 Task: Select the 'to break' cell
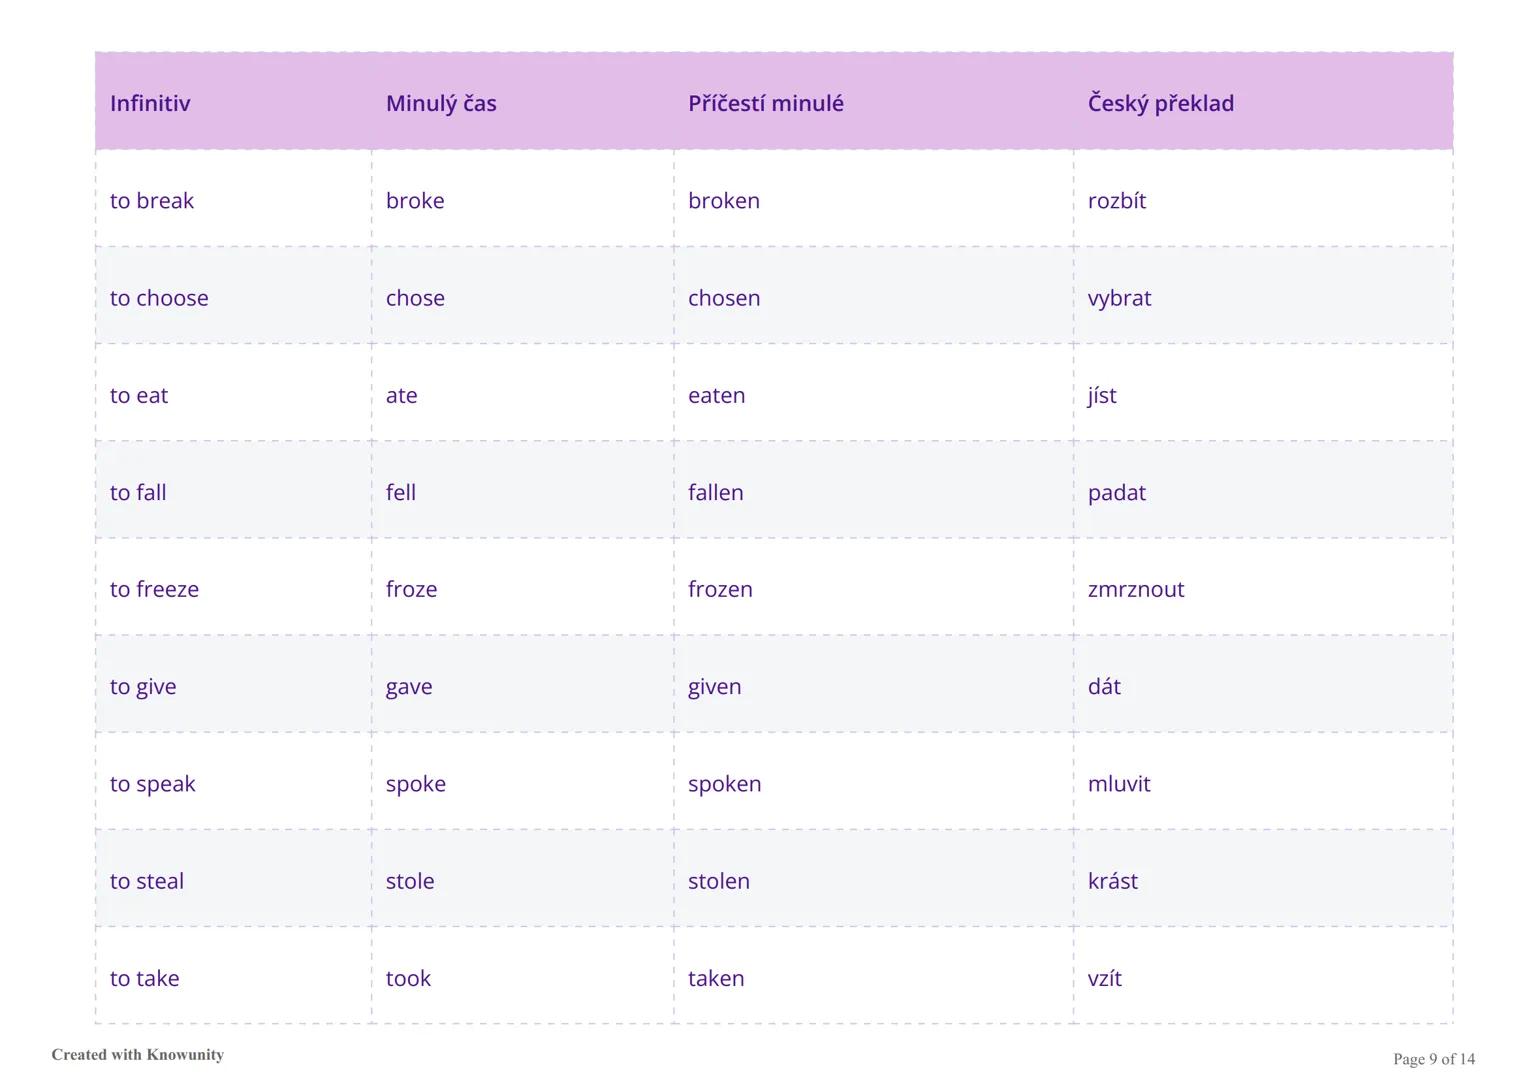152,201
